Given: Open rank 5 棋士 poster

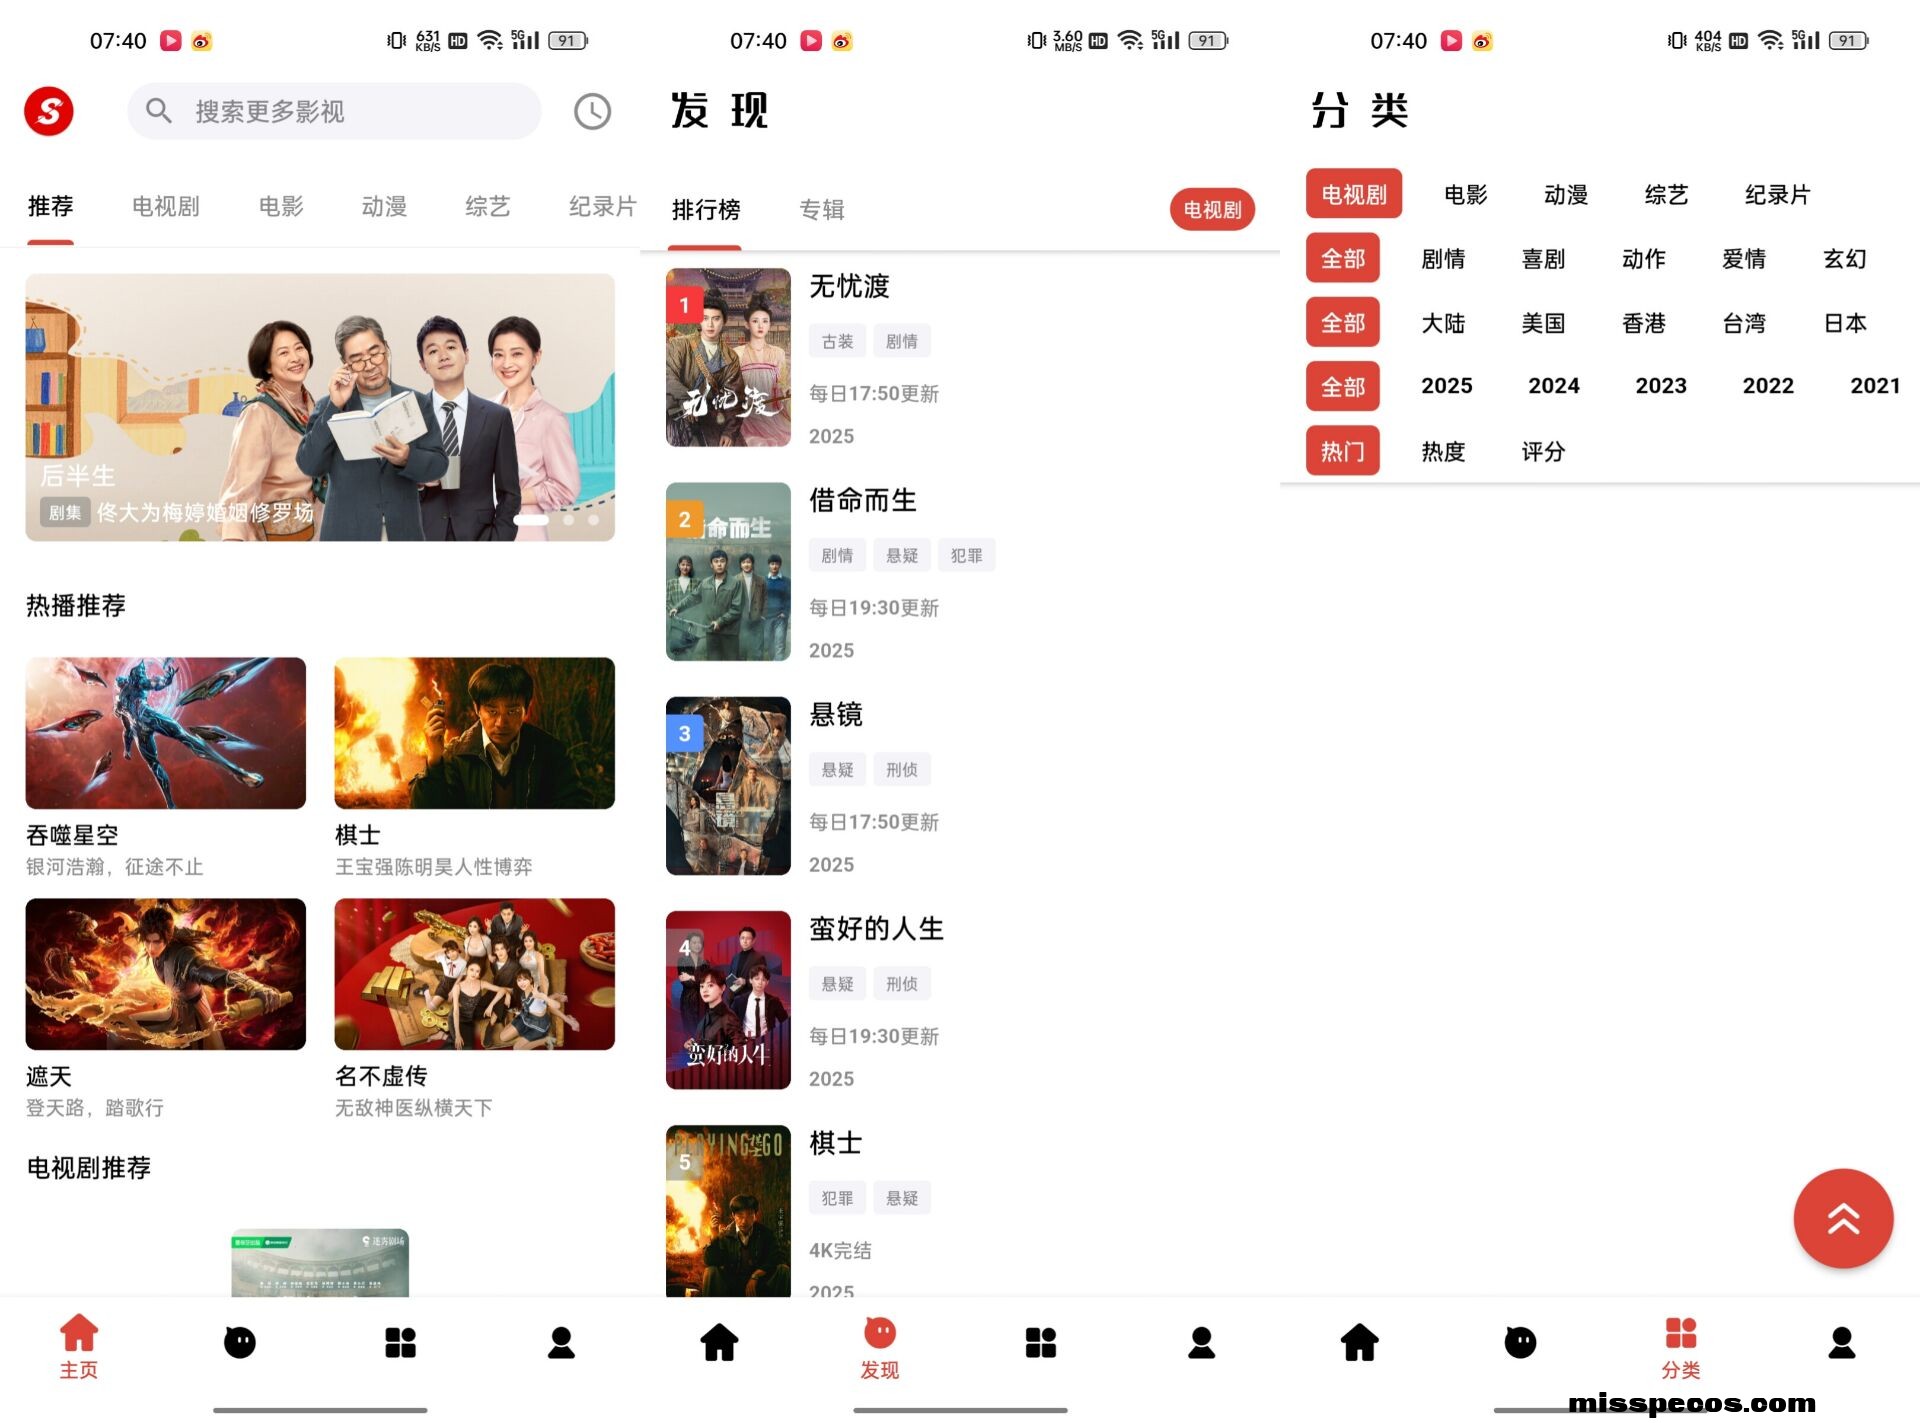Looking at the screenshot, I should point(728,1211).
